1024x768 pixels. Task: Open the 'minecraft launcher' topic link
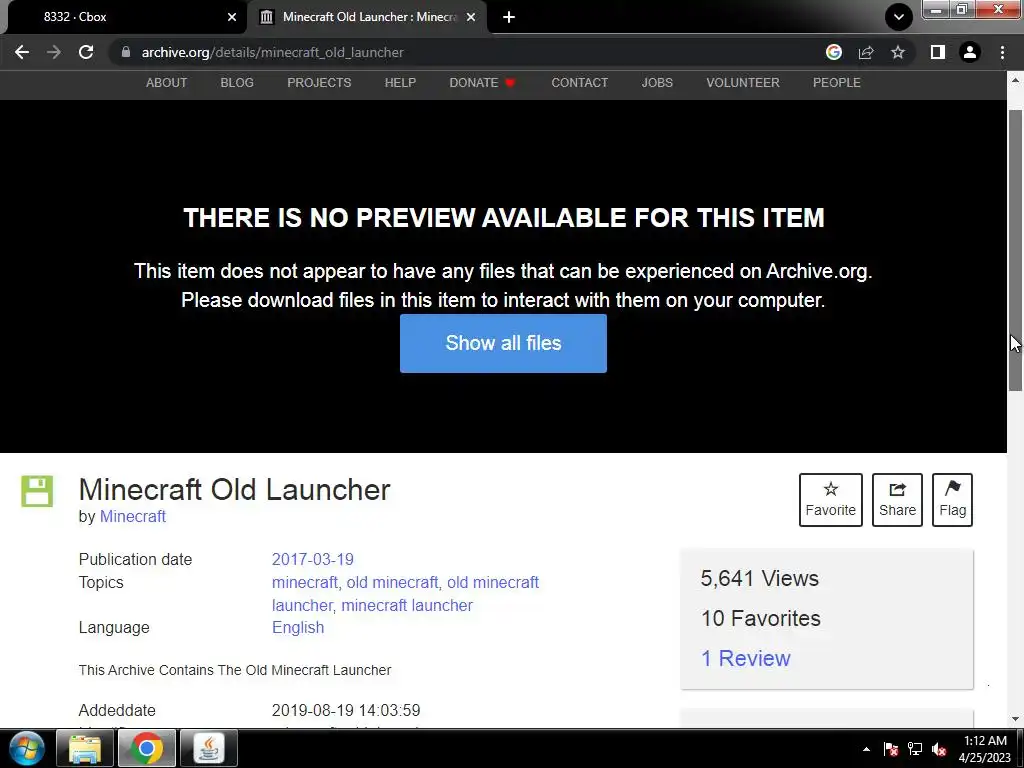[x=407, y=605]
